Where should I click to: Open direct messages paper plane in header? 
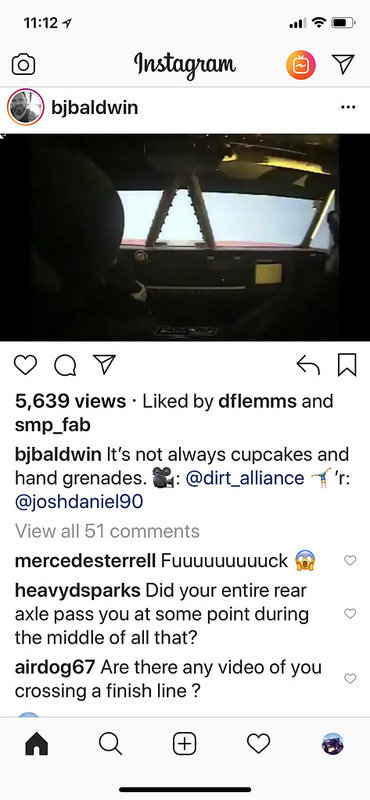pyautogui.click(x=343, y=64)
